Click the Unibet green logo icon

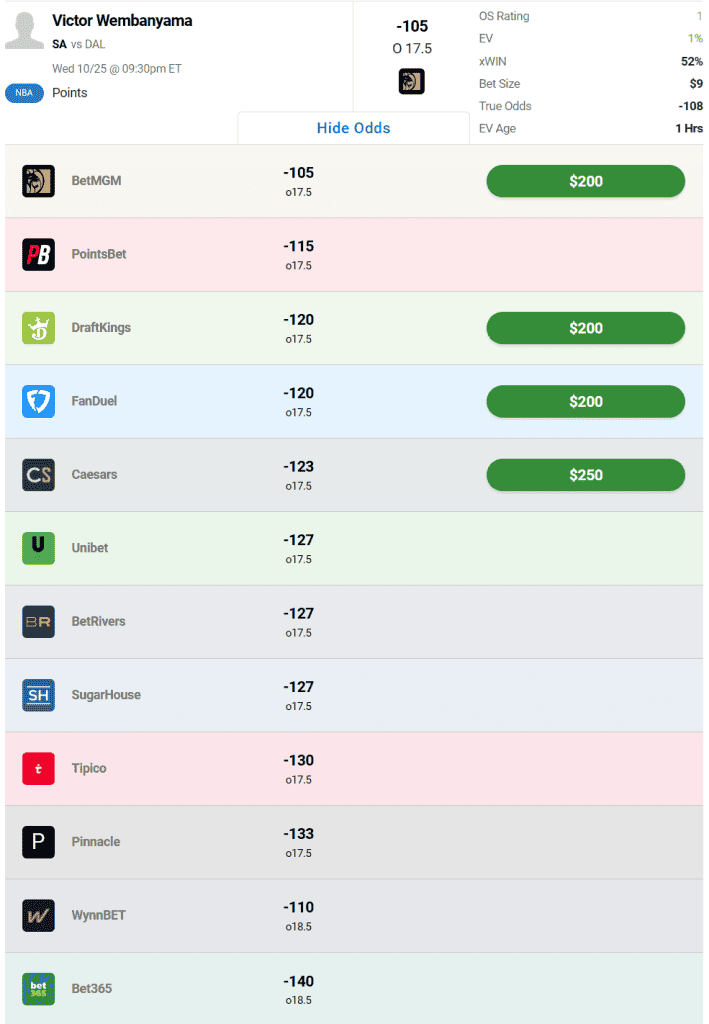(38, 548)
